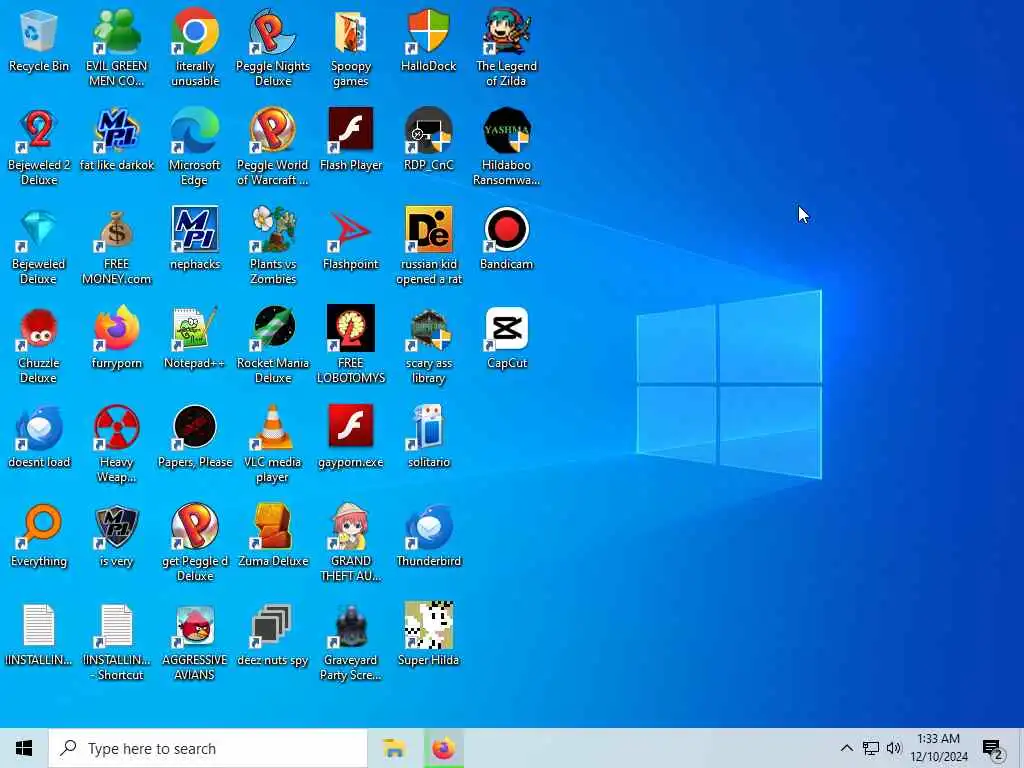Select Bejeweled 2 Deluxe shortcut

(39, 147)
